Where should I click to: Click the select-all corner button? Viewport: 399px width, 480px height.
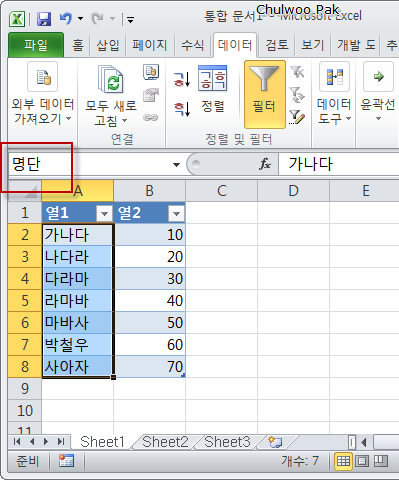pyautogui.click(x=25, y=191)
